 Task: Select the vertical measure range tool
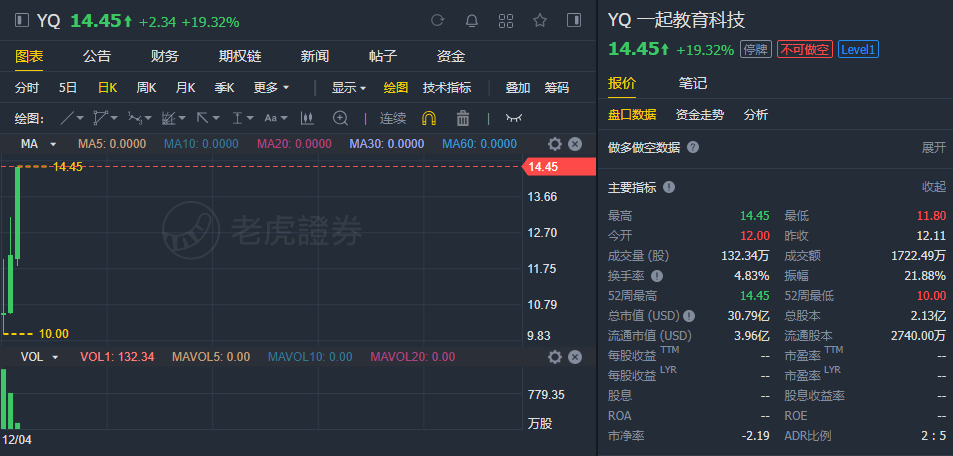click(238, 118)
